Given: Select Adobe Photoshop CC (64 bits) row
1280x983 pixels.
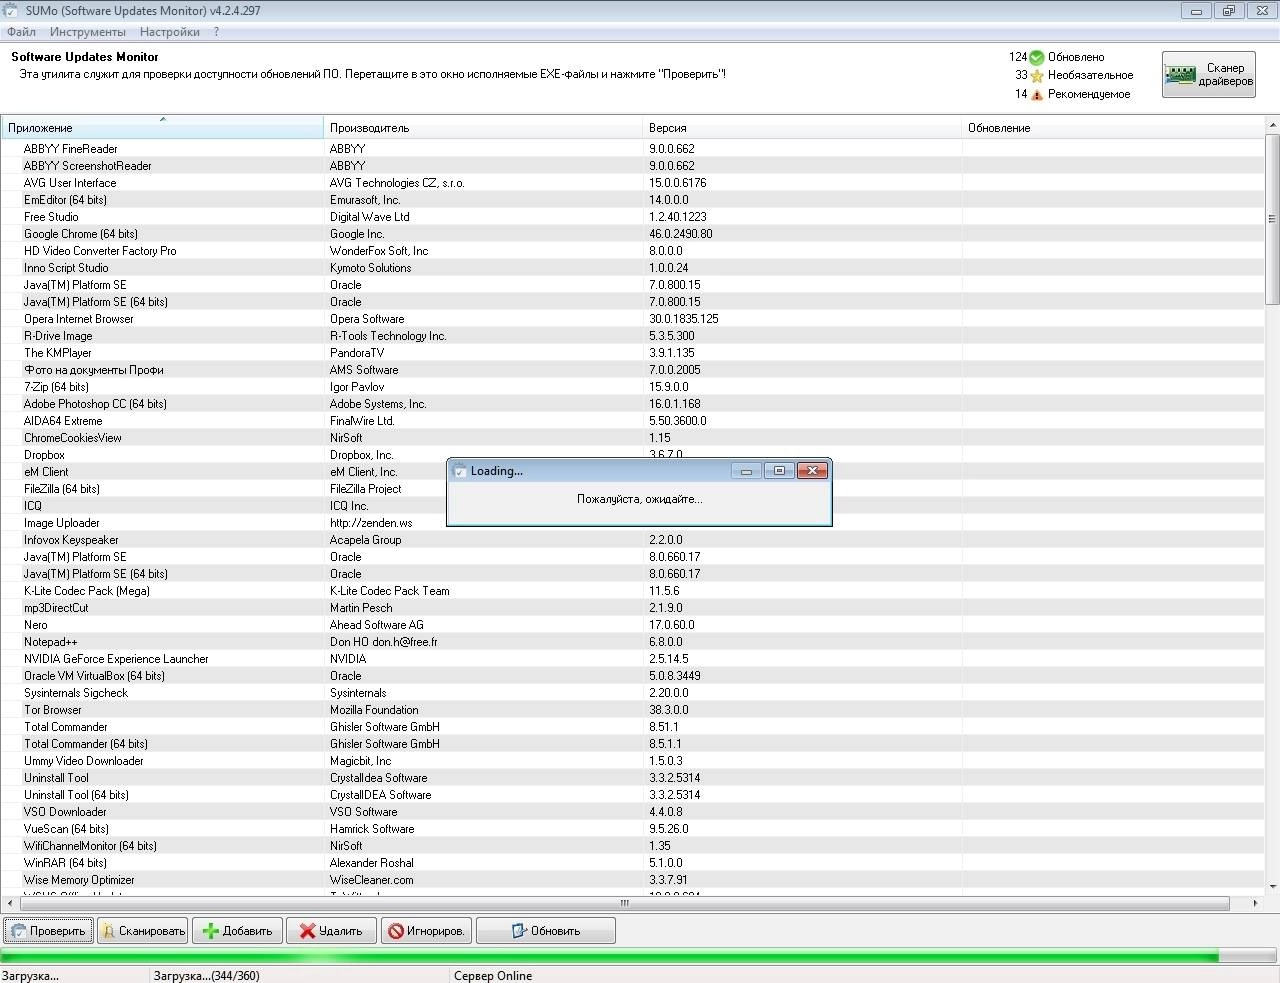Looking at the screenshot, I should [632, 404].
